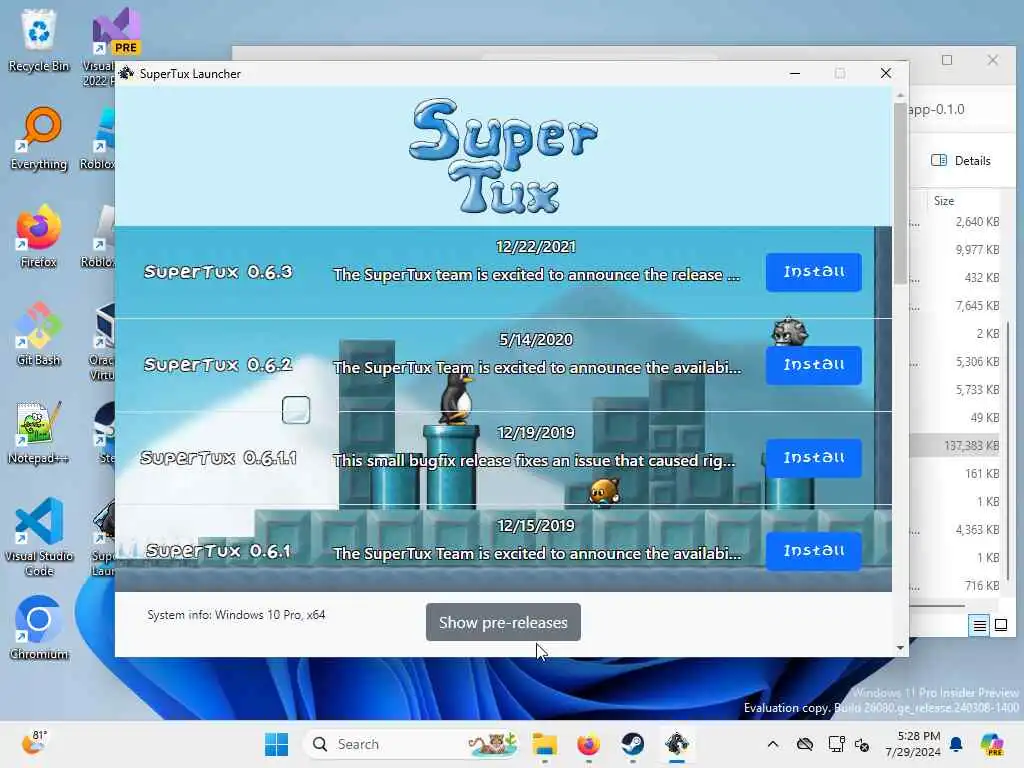Open File Explorer from the taskbar
Screen dimensions: 1024x768
point(545,744)
